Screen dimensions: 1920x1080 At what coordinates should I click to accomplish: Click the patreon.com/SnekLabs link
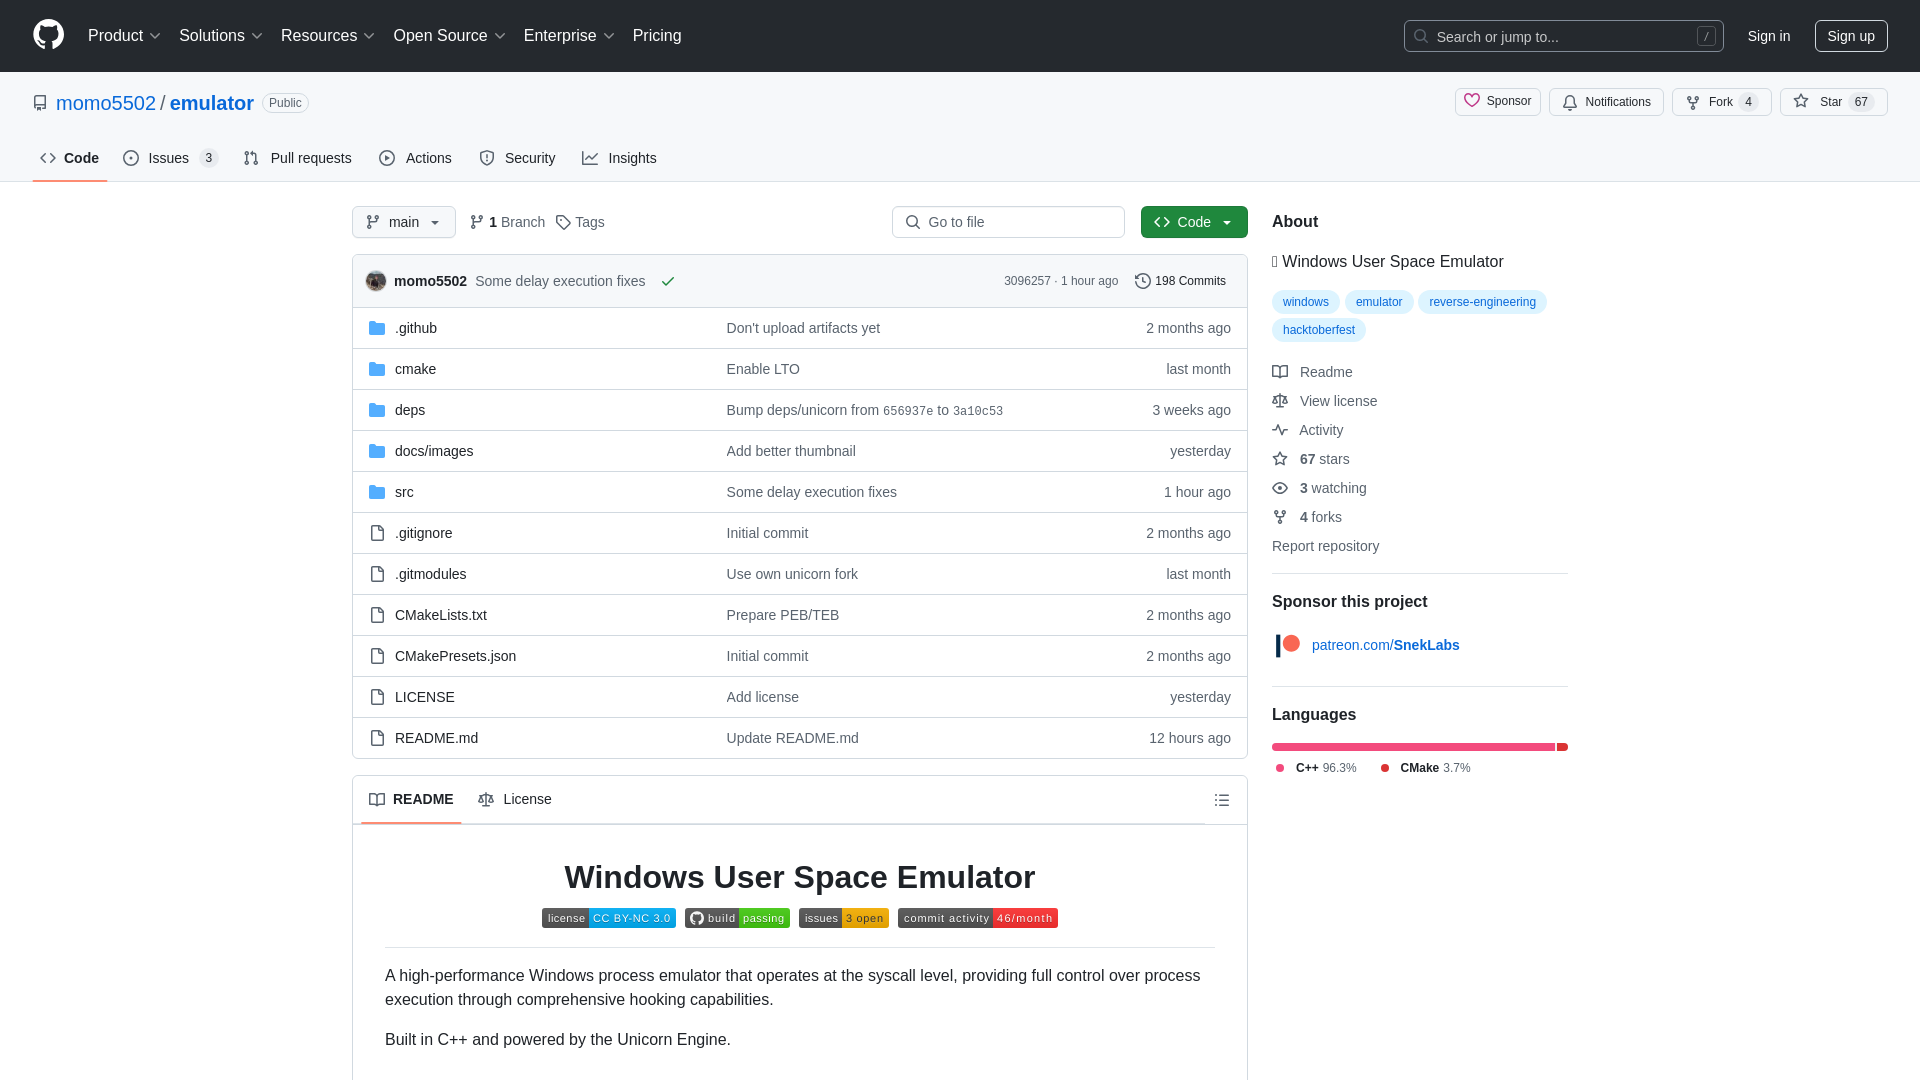coord(1385,645)
